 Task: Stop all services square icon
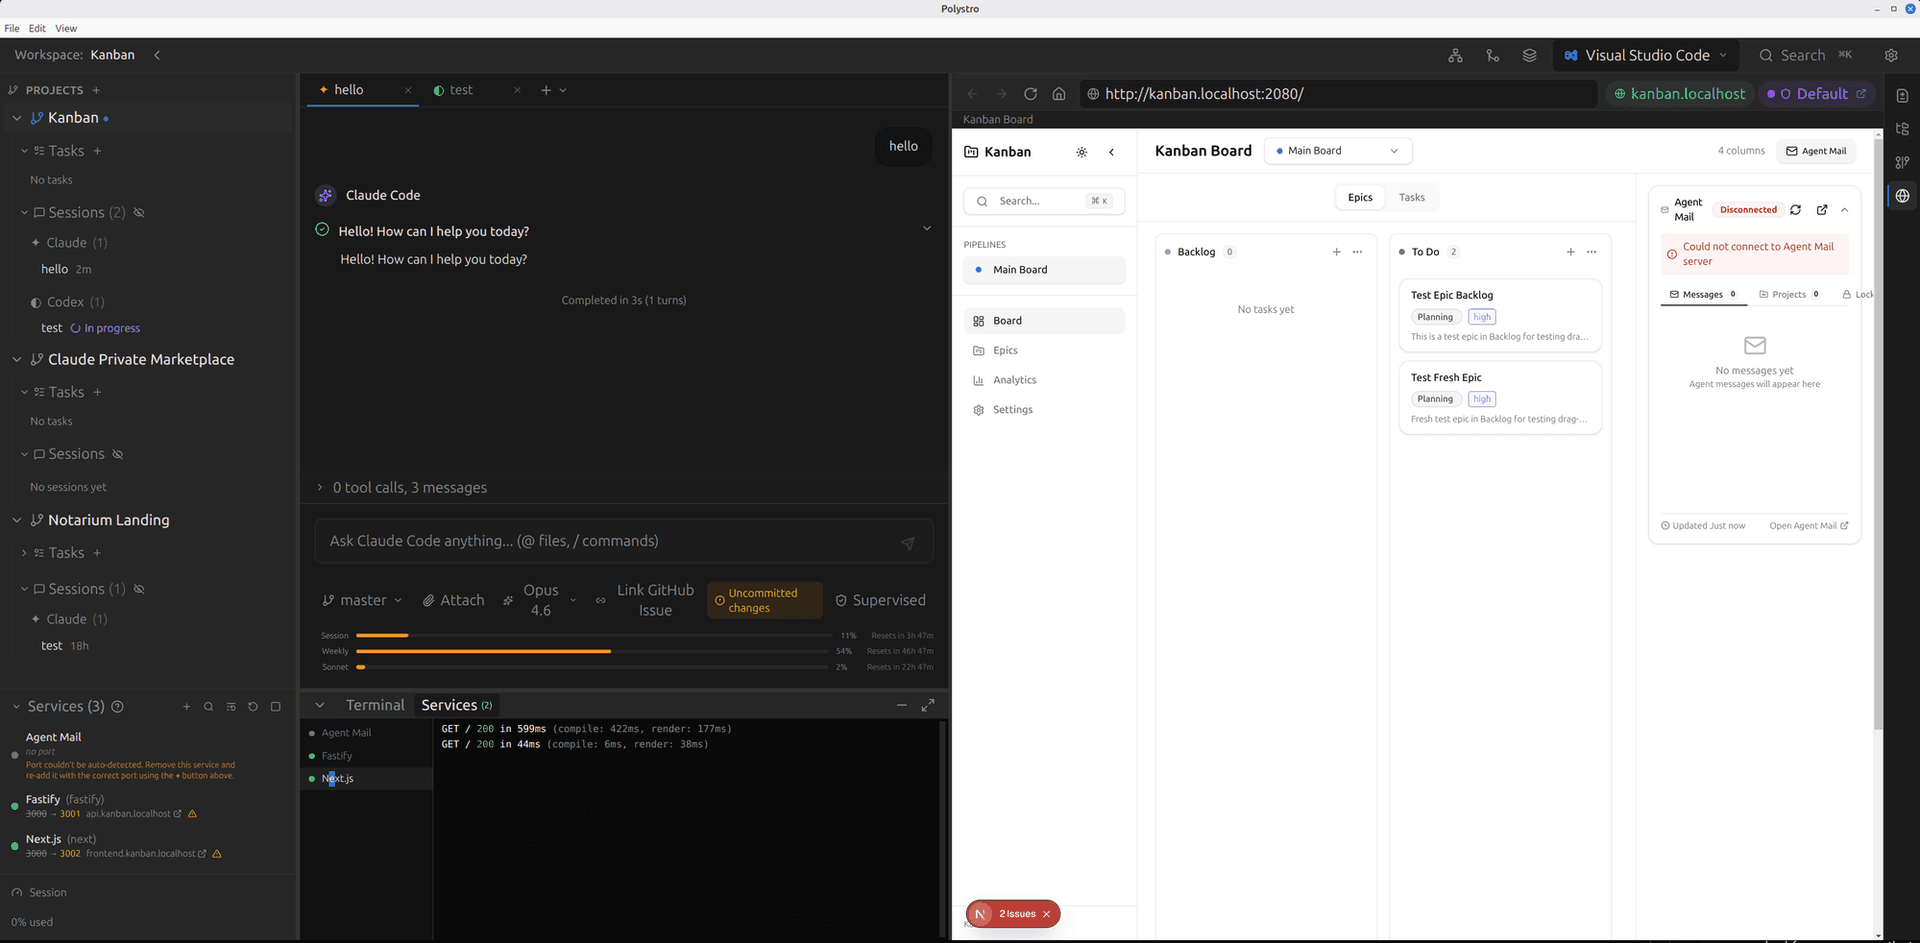point(276,707)
